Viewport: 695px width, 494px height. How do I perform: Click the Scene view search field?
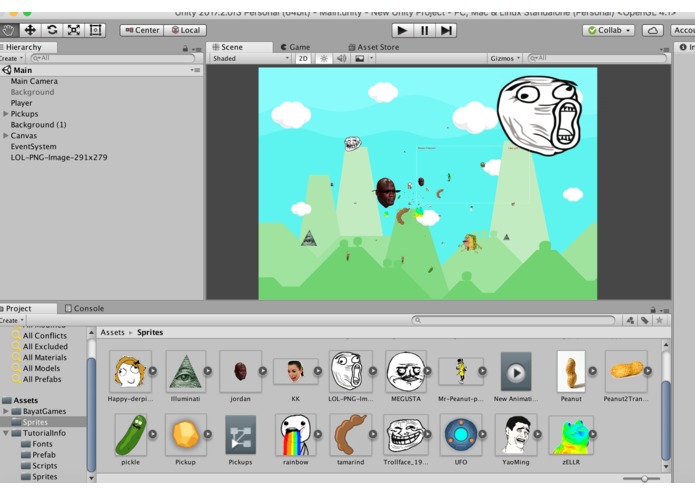[597, 58]
